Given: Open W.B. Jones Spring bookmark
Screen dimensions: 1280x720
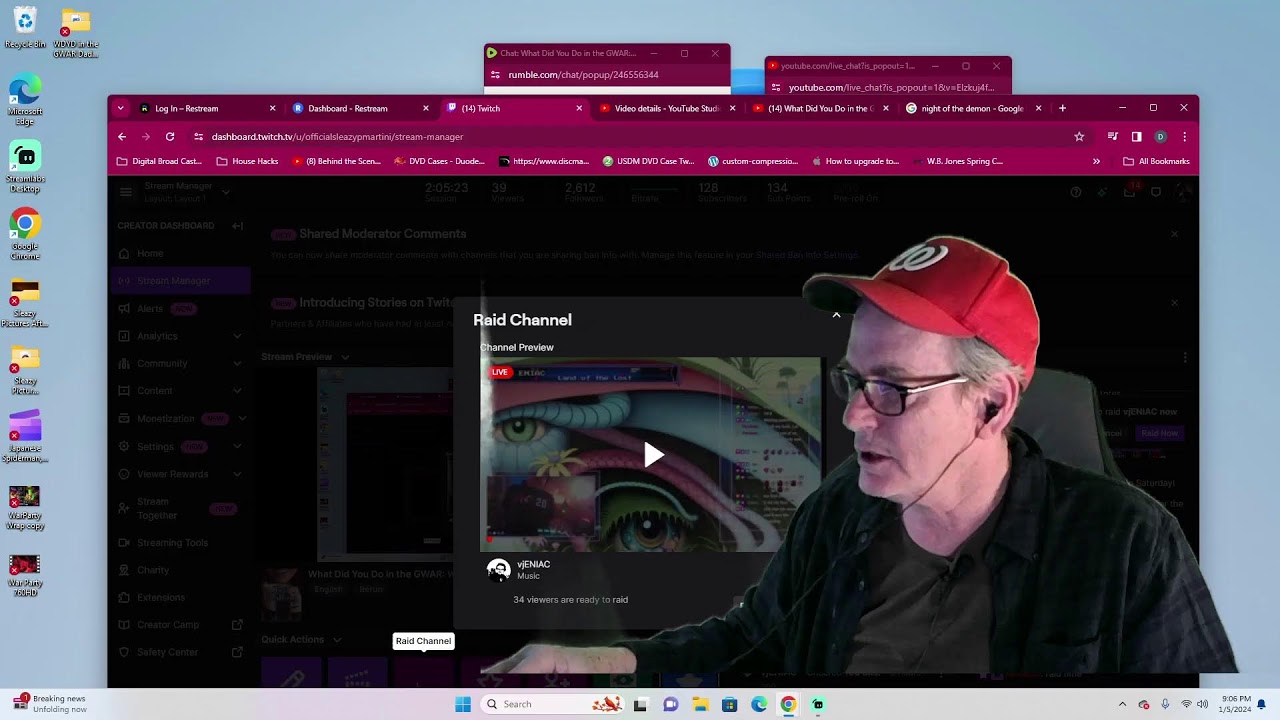Looking at the screenshot, I should point(957,161).
